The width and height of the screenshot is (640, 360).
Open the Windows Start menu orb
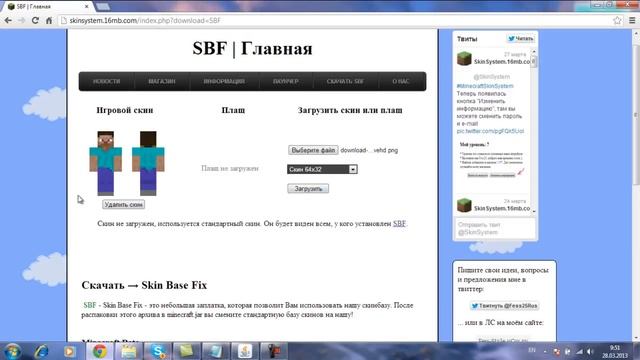coord(12,351)
